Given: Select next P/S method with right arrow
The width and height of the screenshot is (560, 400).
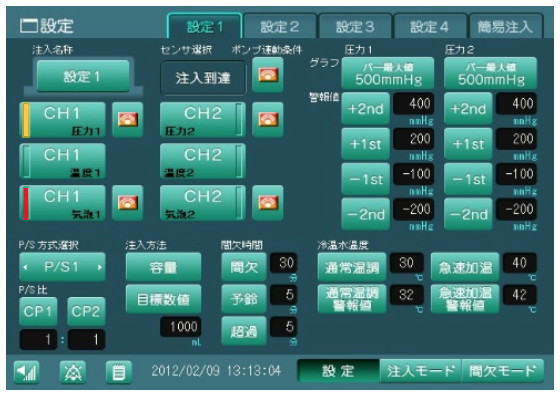Looking at the screenshot, I should (x=100, y=267).
